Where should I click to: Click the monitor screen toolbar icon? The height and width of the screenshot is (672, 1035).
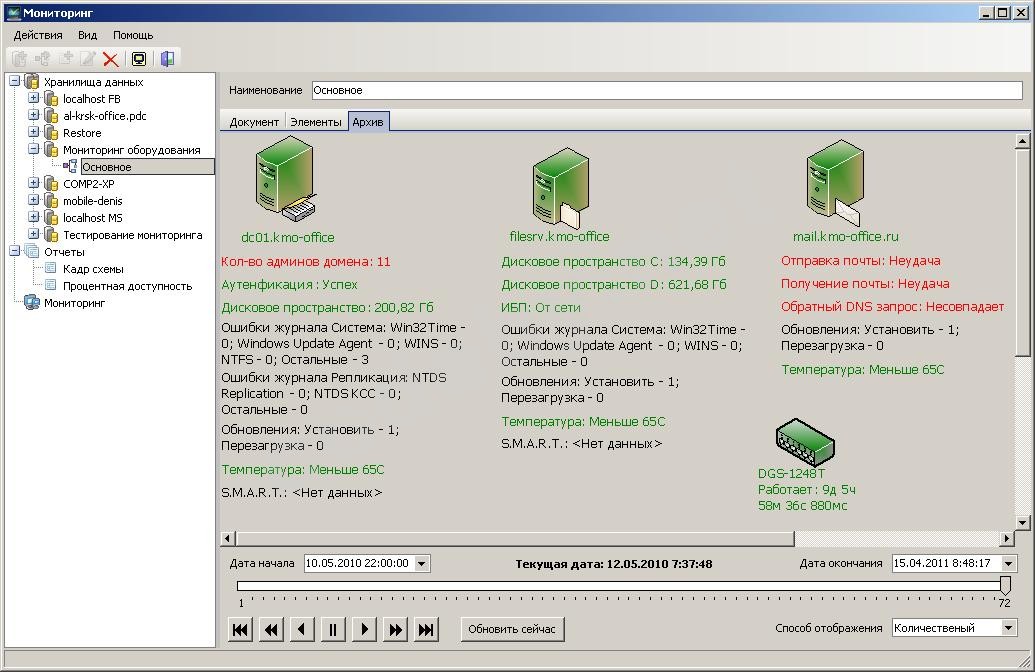pyautogui.click(x=139, y=59)
